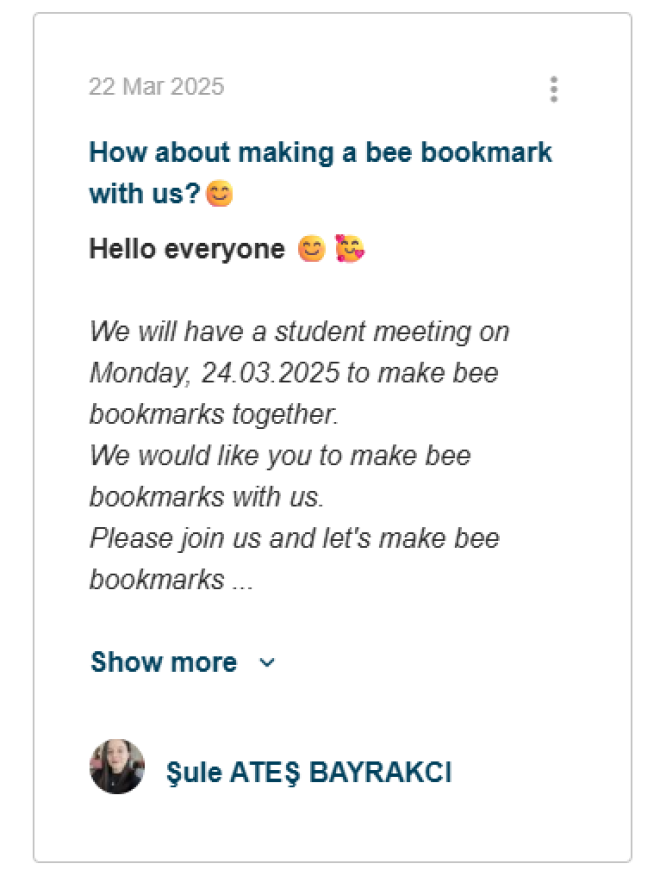Click the smiling emoji in the title

click(219, 194)
